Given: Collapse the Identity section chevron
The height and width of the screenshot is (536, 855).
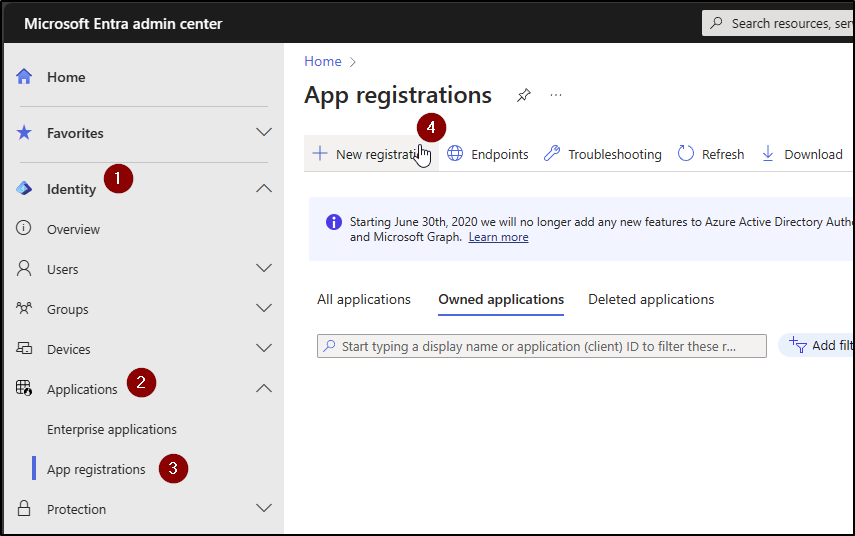Looking at the screenshot, I should 264,189.
